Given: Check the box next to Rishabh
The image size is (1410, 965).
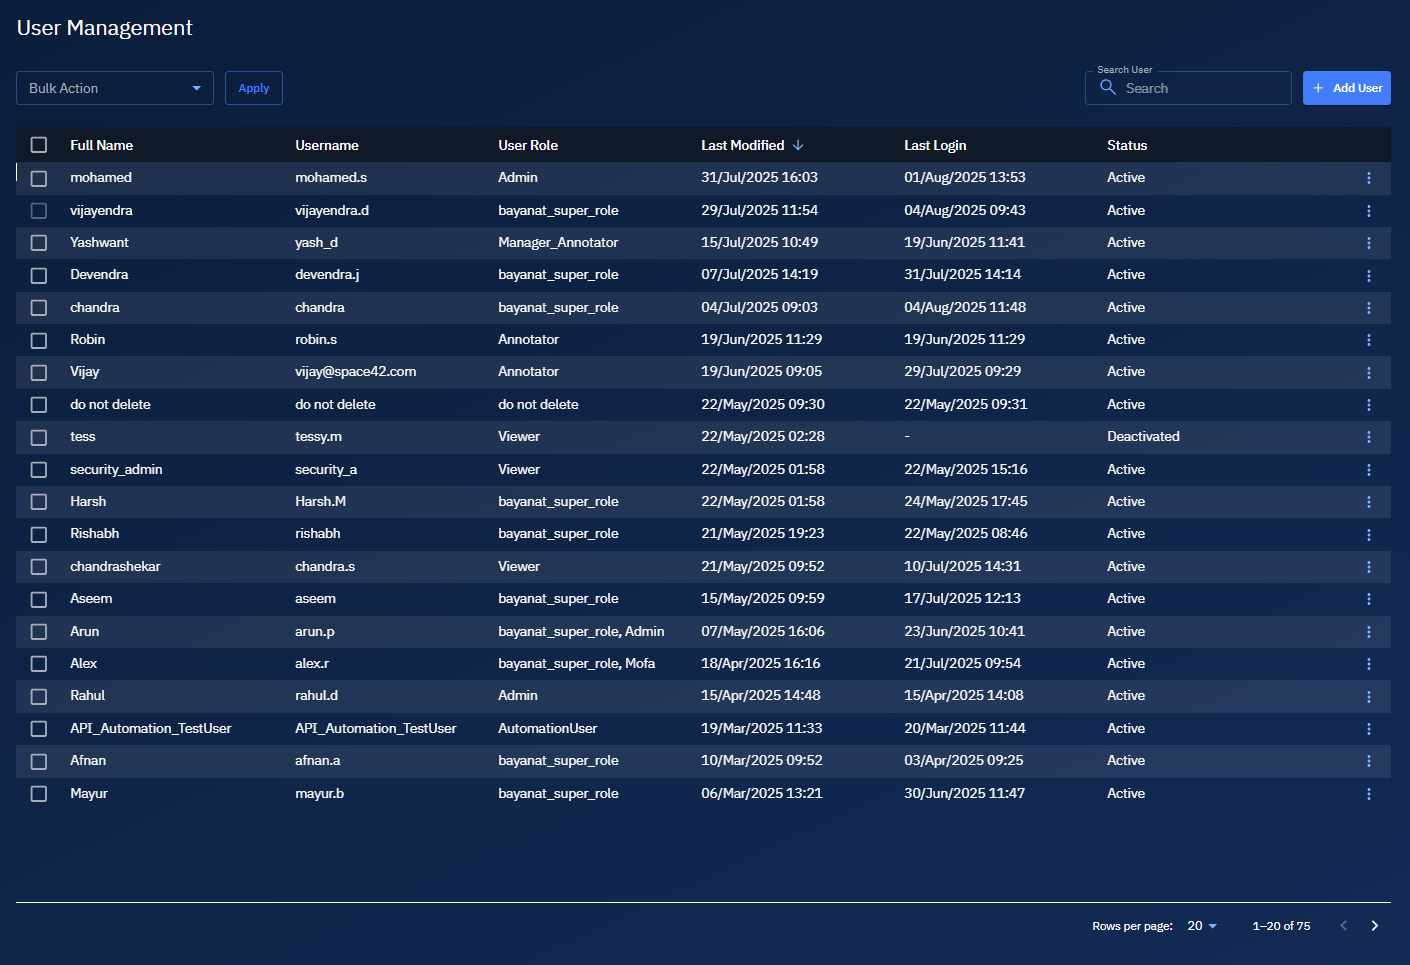Looking at the screenshot, I should [39, 534].
